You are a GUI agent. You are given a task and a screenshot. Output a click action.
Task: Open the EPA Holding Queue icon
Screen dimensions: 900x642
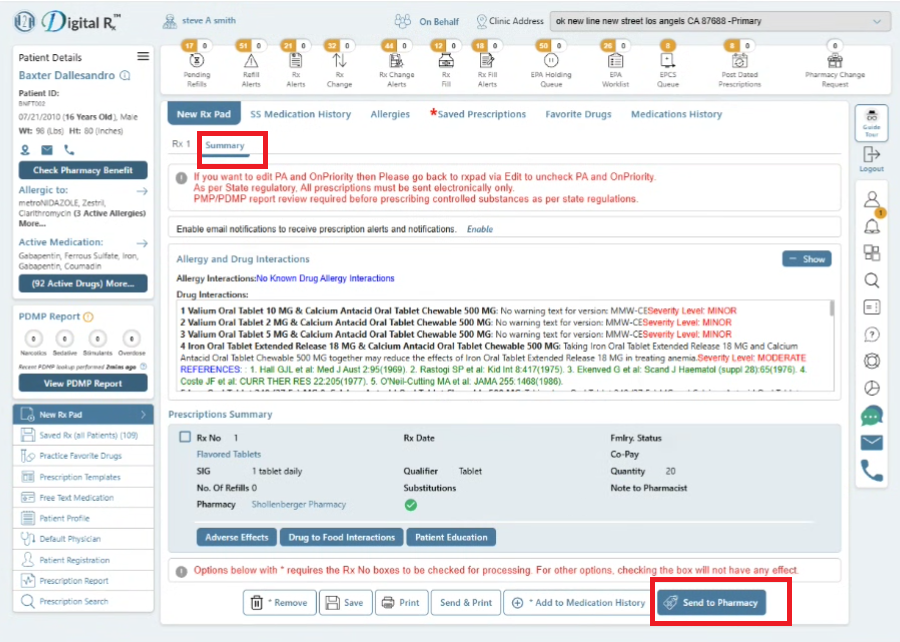pos(550,60)
